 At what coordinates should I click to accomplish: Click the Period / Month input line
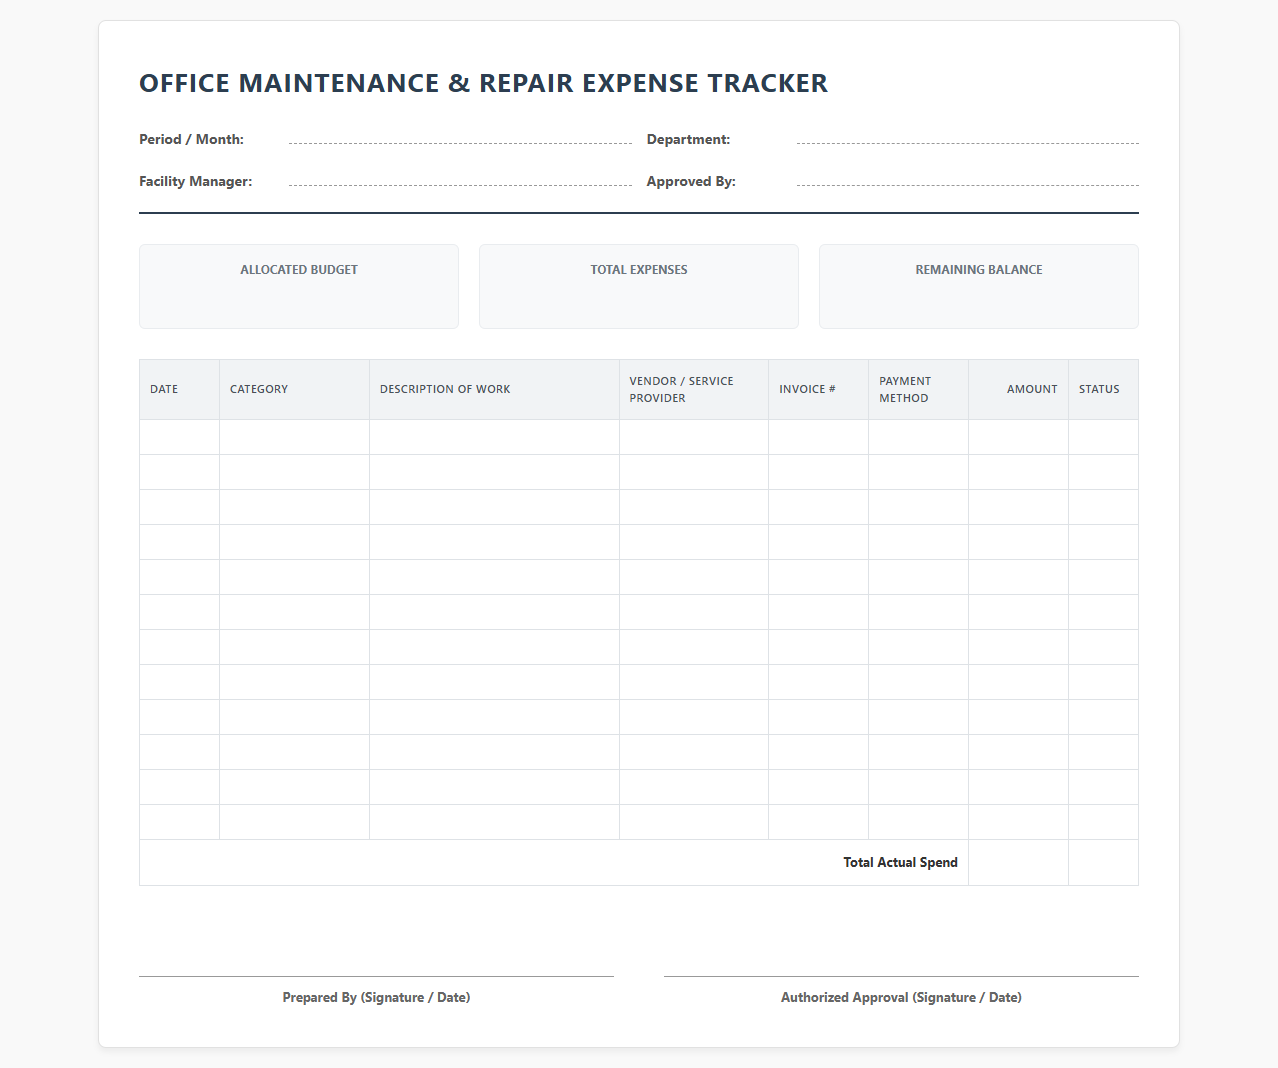[460, 139]
